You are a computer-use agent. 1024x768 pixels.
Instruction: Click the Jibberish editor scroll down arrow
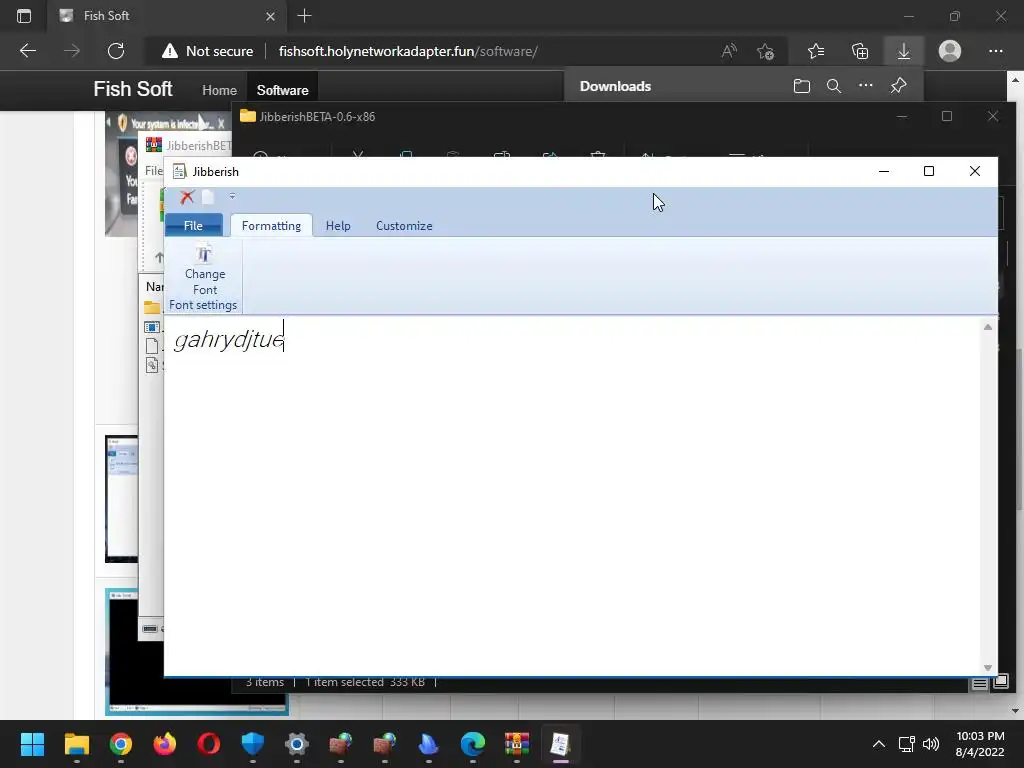tap(988, 667)
